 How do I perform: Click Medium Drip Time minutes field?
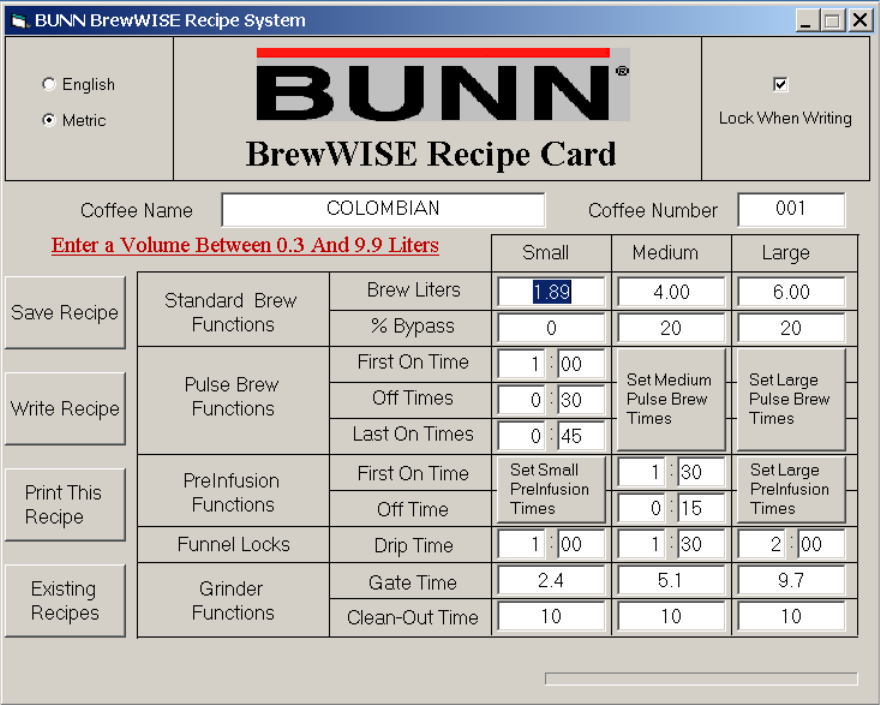pyautogui.click(x=641, y=544)
